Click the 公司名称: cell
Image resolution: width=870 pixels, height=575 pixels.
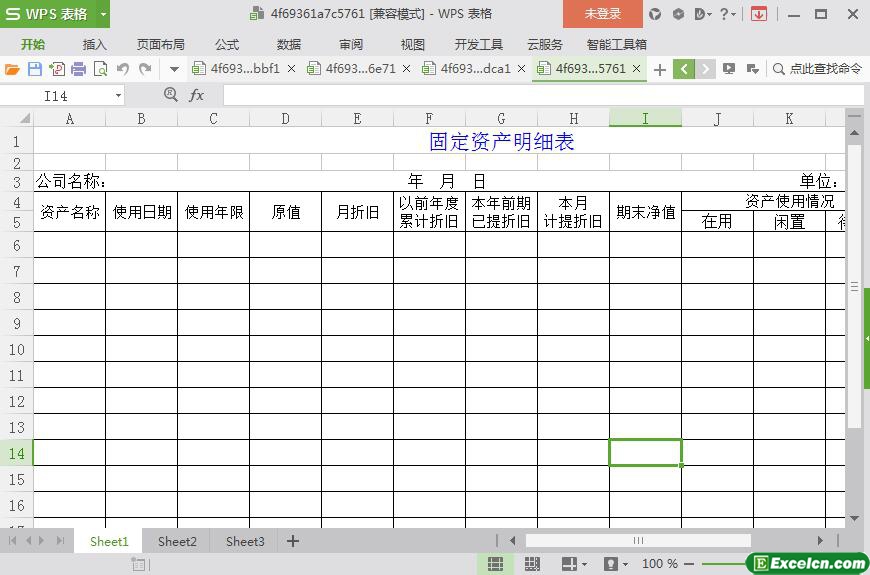tap(69, 181)
